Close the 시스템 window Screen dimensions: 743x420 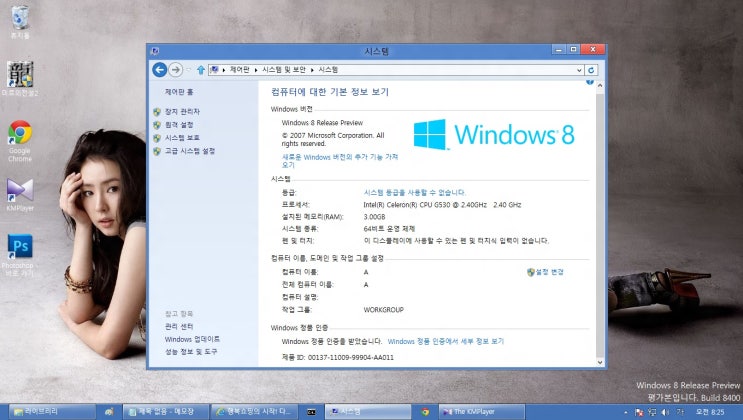click(593, 49)
